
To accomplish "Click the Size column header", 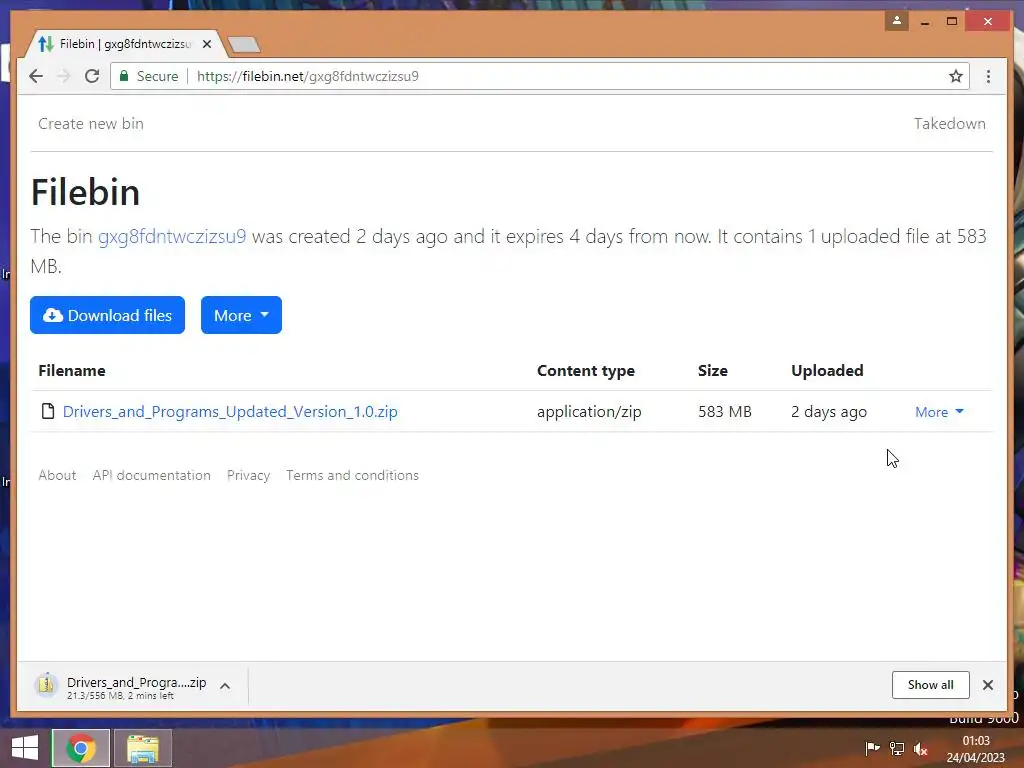I will pos(712,370).
